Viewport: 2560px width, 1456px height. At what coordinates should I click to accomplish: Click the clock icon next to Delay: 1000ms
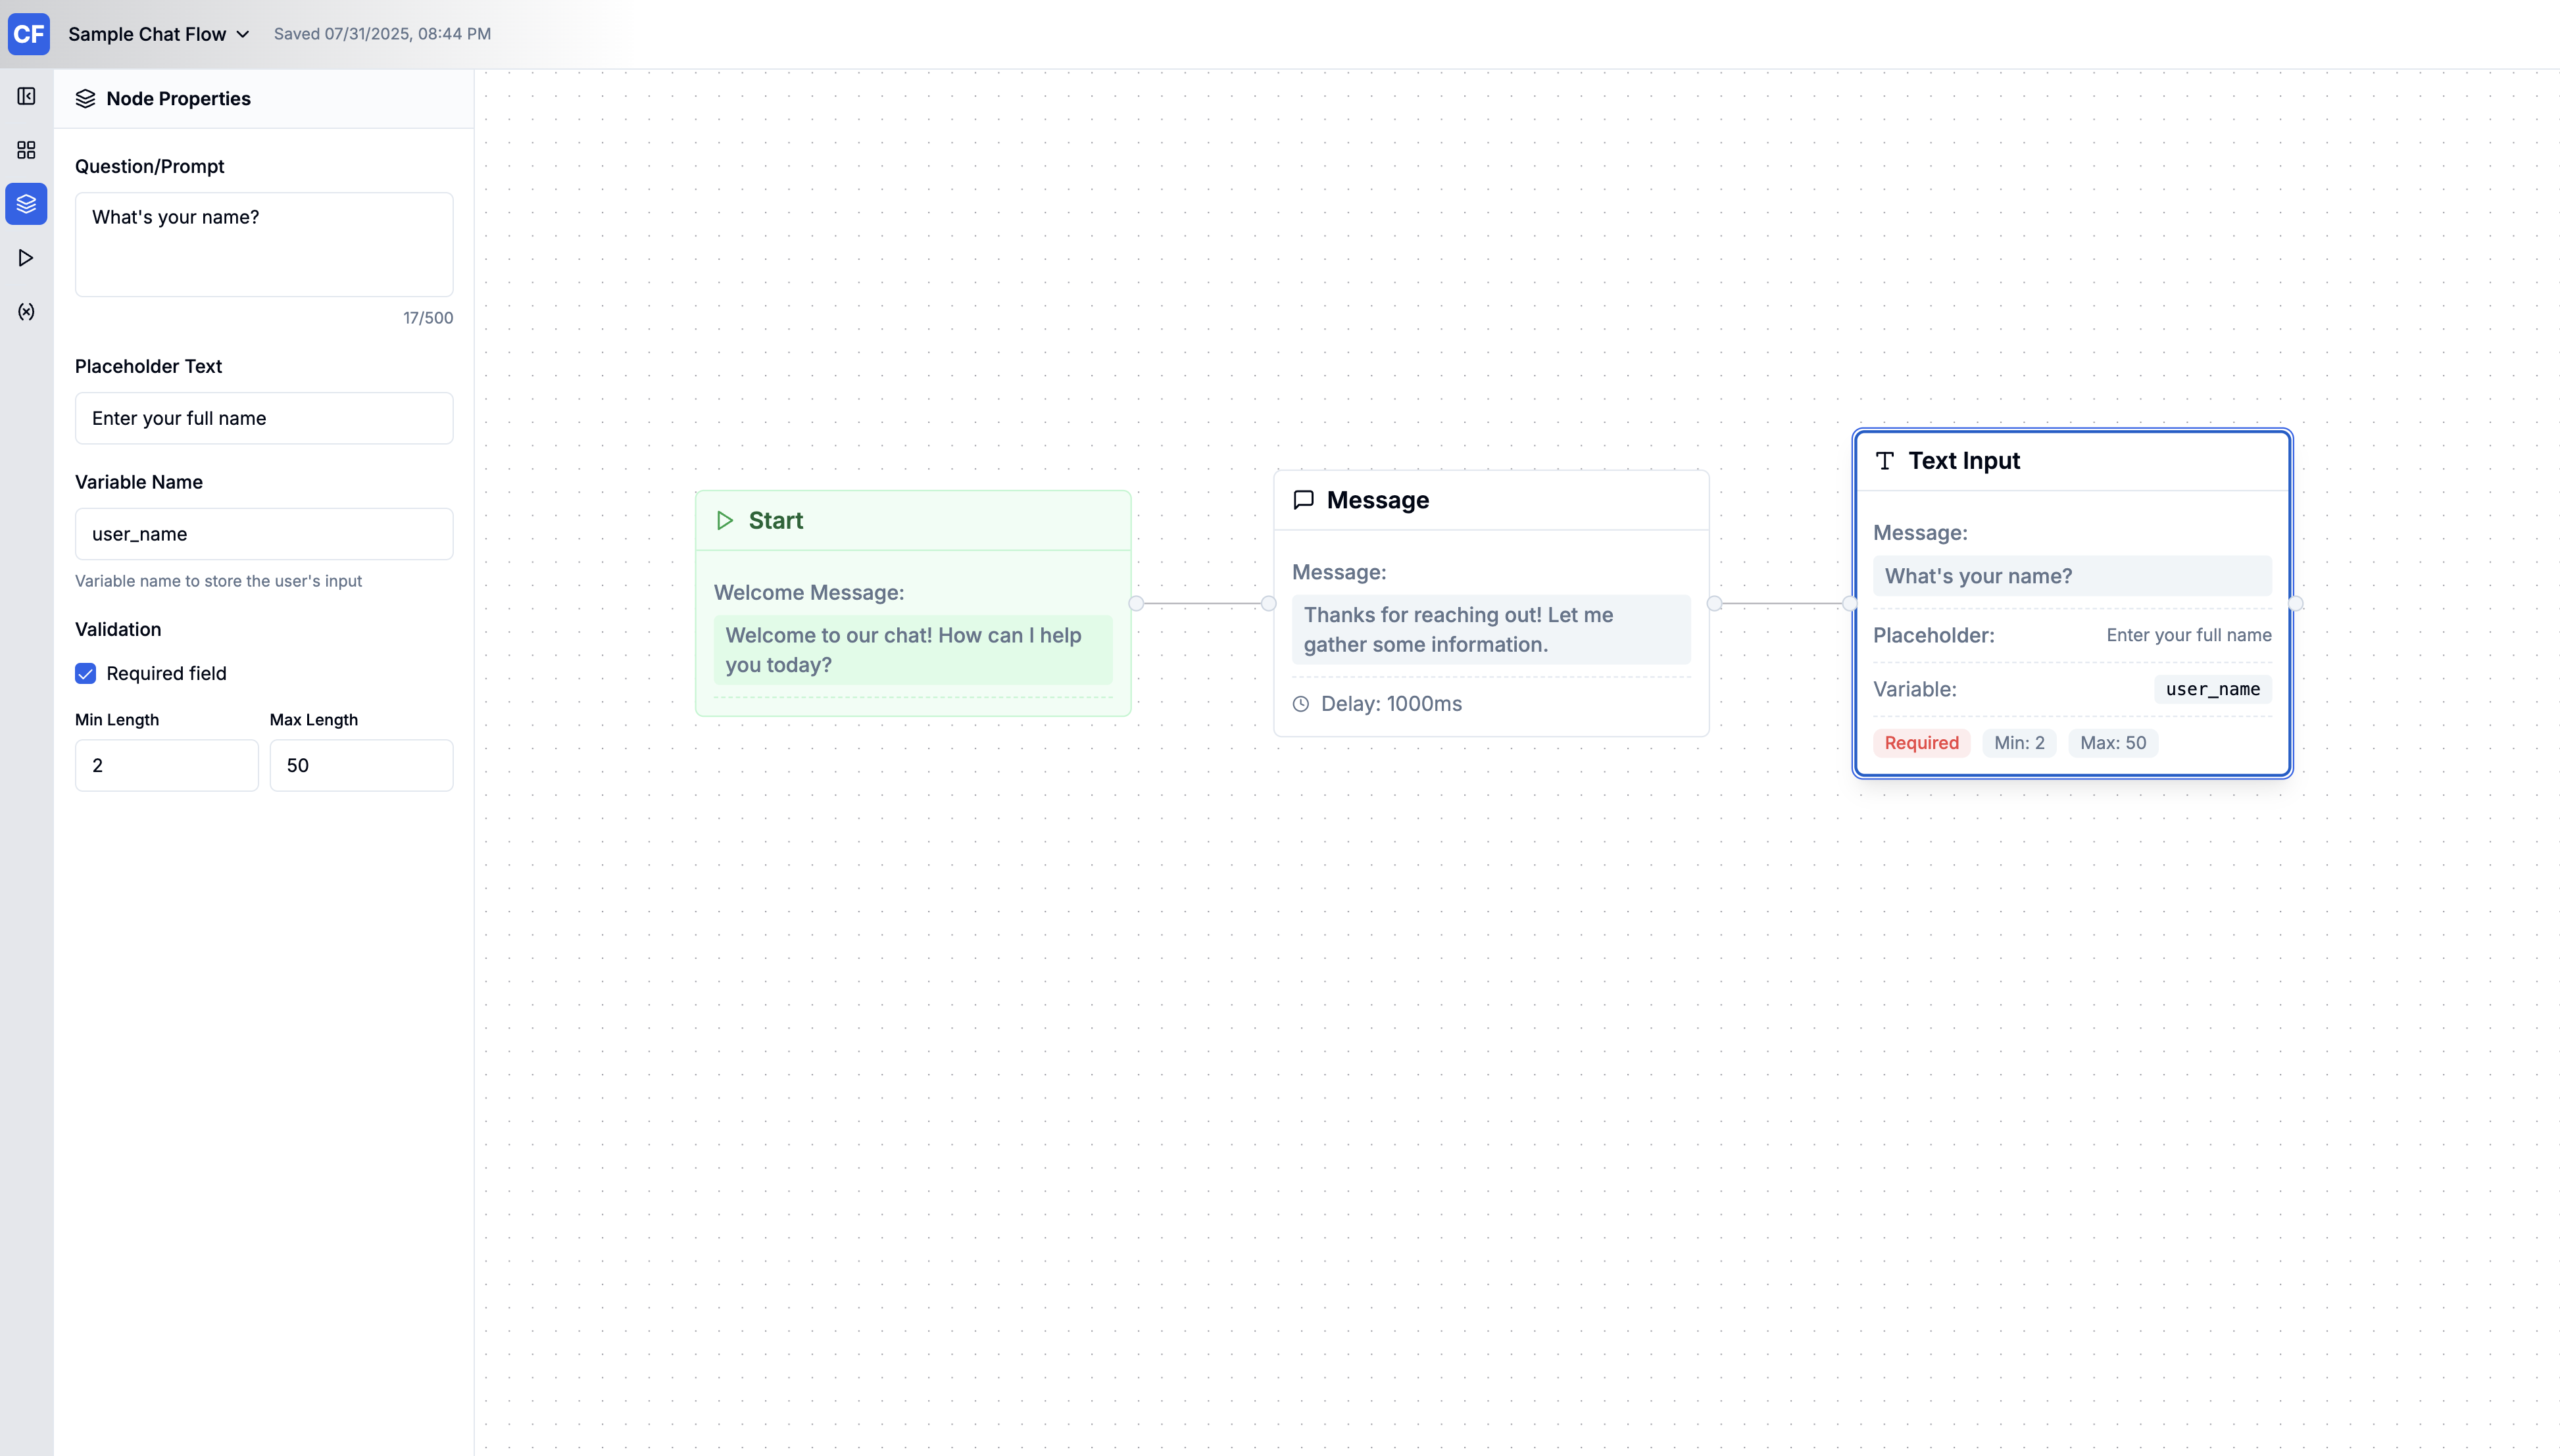pos(1301,703)
